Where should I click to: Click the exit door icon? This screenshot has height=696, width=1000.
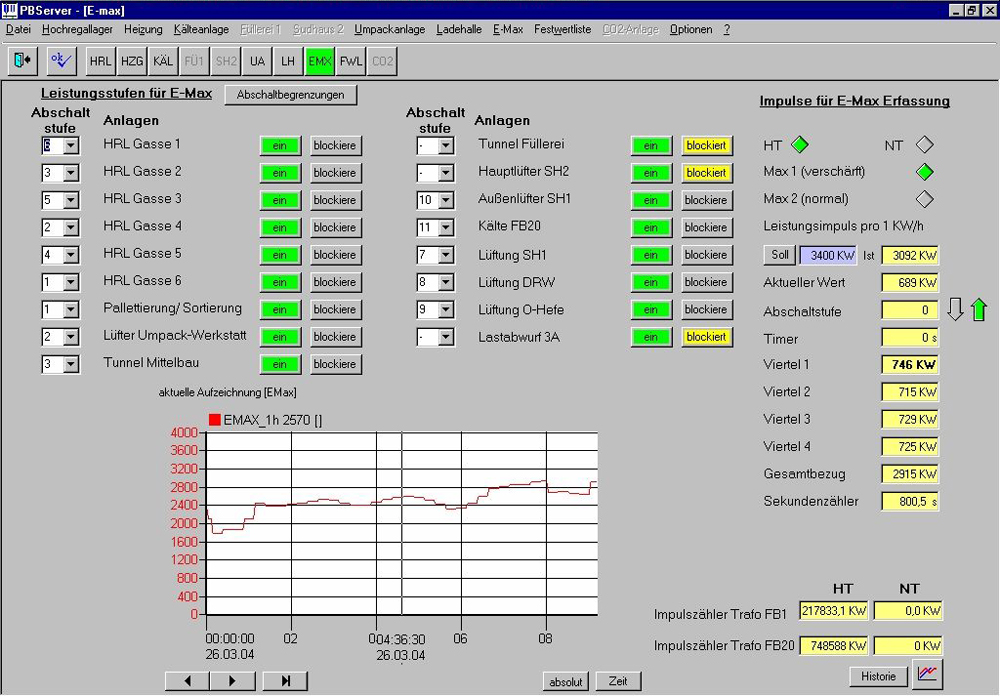(21, 60)
